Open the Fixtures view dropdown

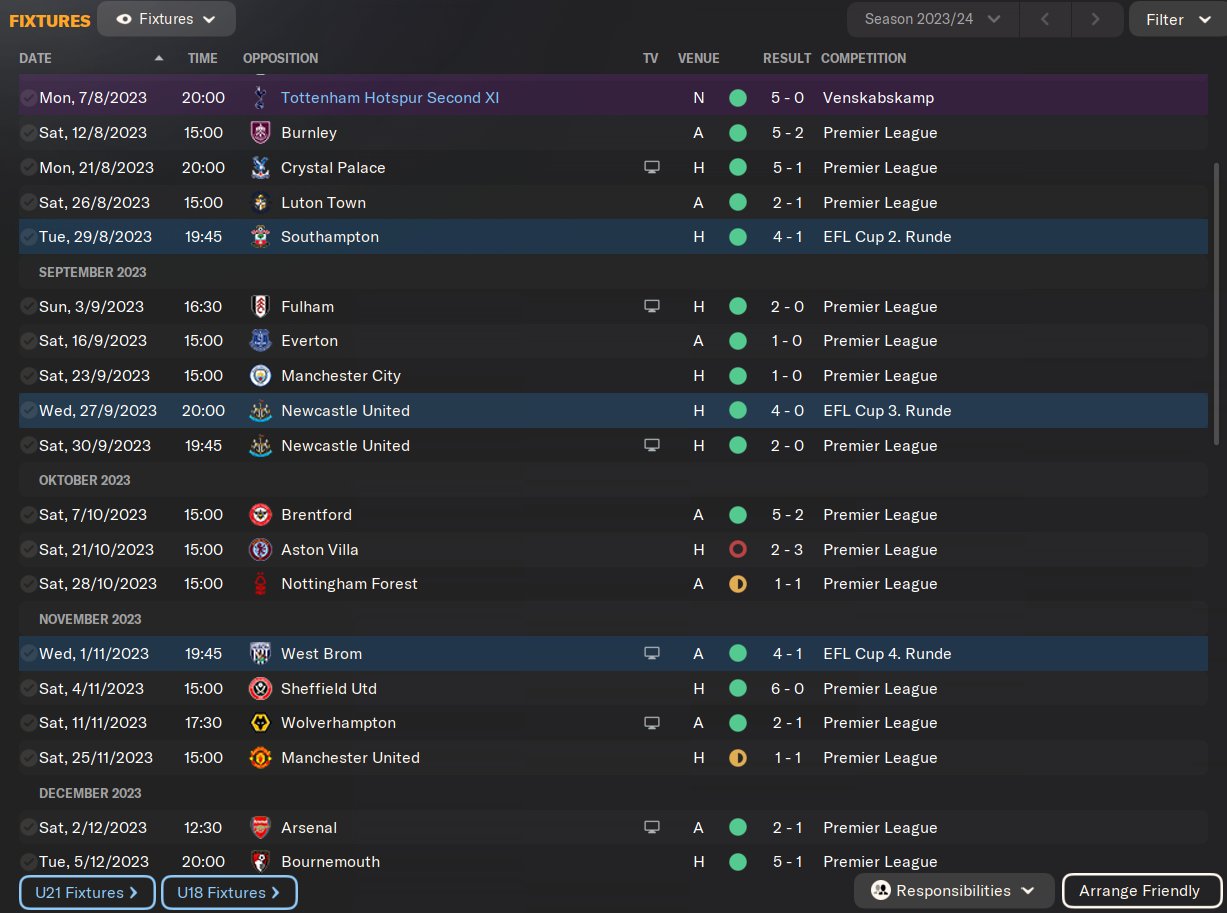pyautogui.click(x=166, y=19)
